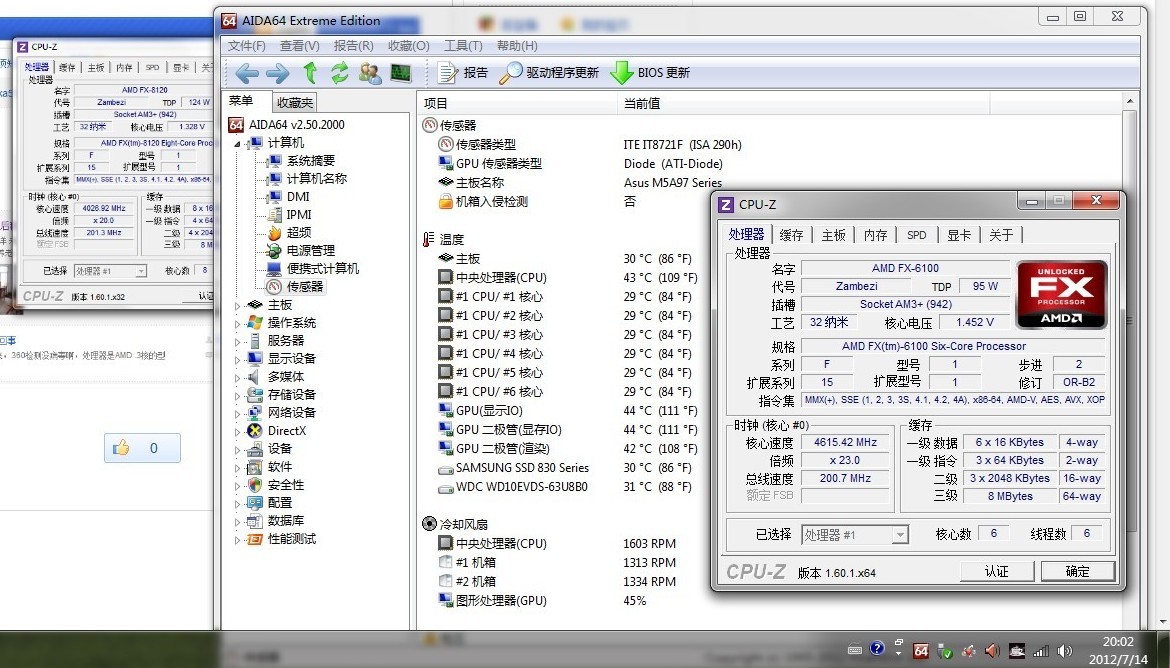Switch to 显卡 tab in front CPU-Z
This screenshot has height=668, width=1170.
pyautogui.click(x=959, y=235)
